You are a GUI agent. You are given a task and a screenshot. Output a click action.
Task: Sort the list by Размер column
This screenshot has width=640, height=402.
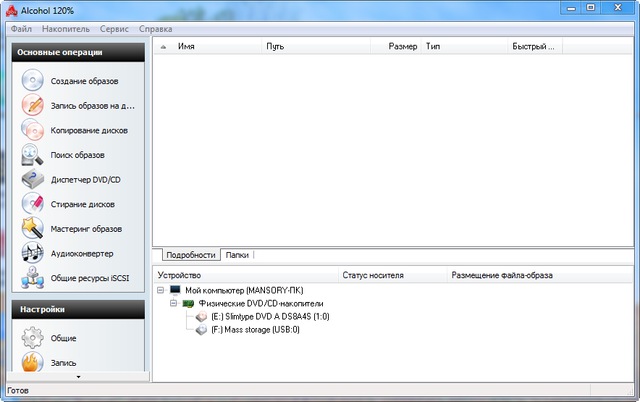(x=402, y=46)
